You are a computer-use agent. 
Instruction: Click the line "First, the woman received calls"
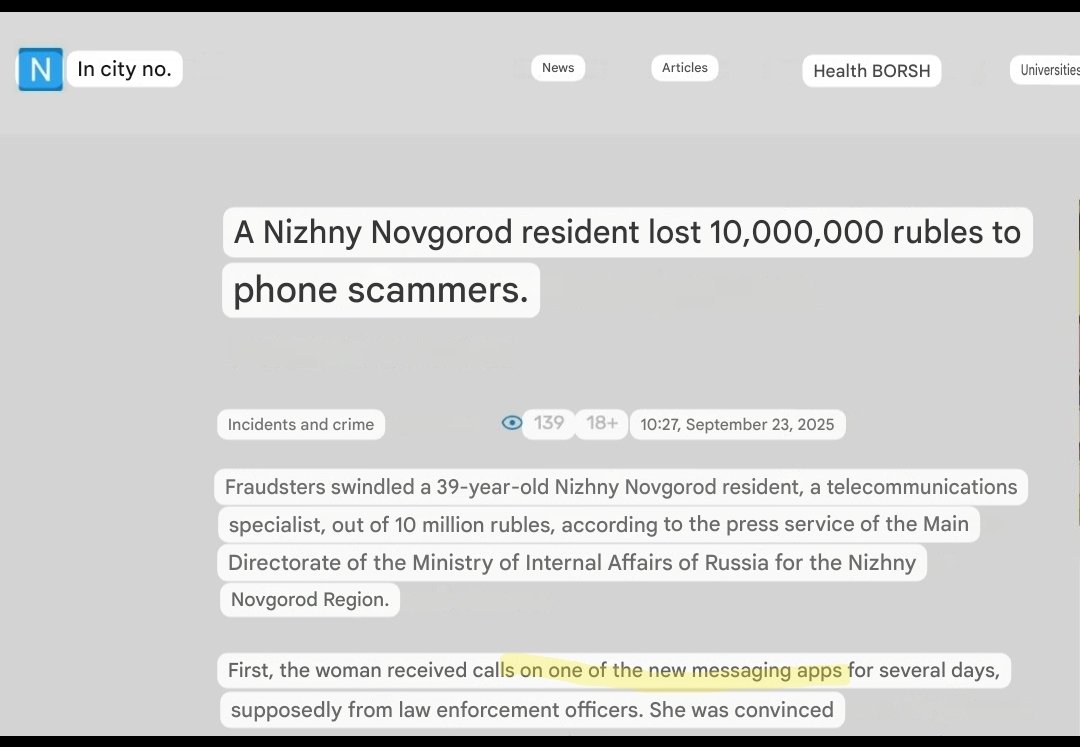tap(614, 671)
